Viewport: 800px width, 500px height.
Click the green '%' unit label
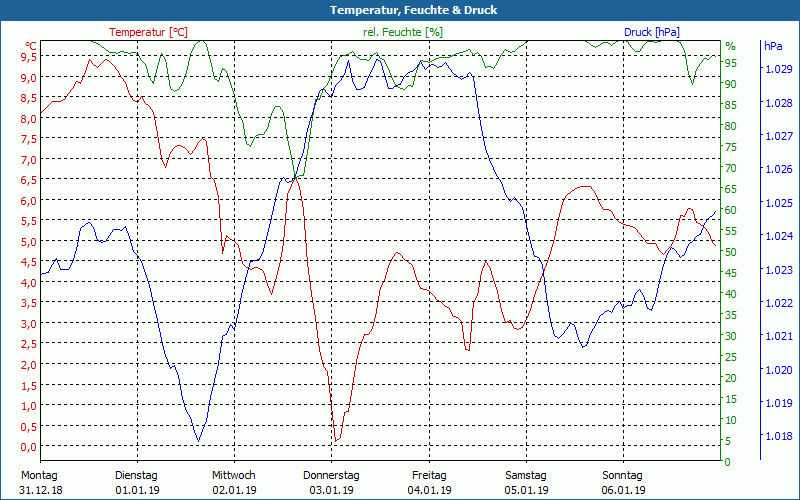pos(731,46)
